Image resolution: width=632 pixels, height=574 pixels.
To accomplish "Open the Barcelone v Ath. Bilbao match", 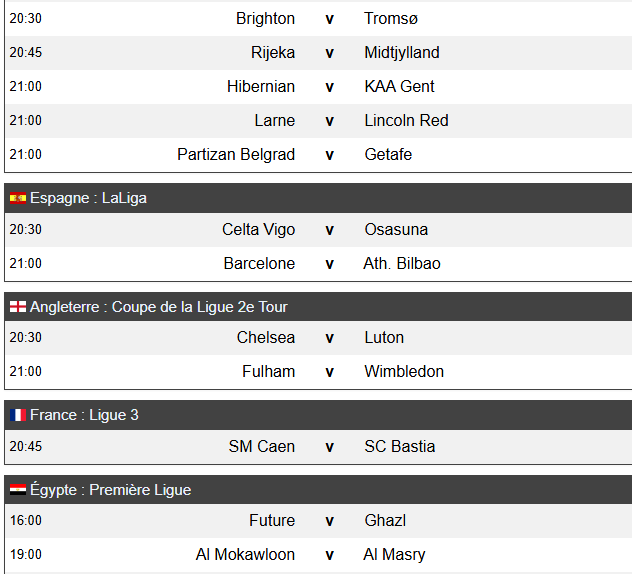I will (318, 264).
